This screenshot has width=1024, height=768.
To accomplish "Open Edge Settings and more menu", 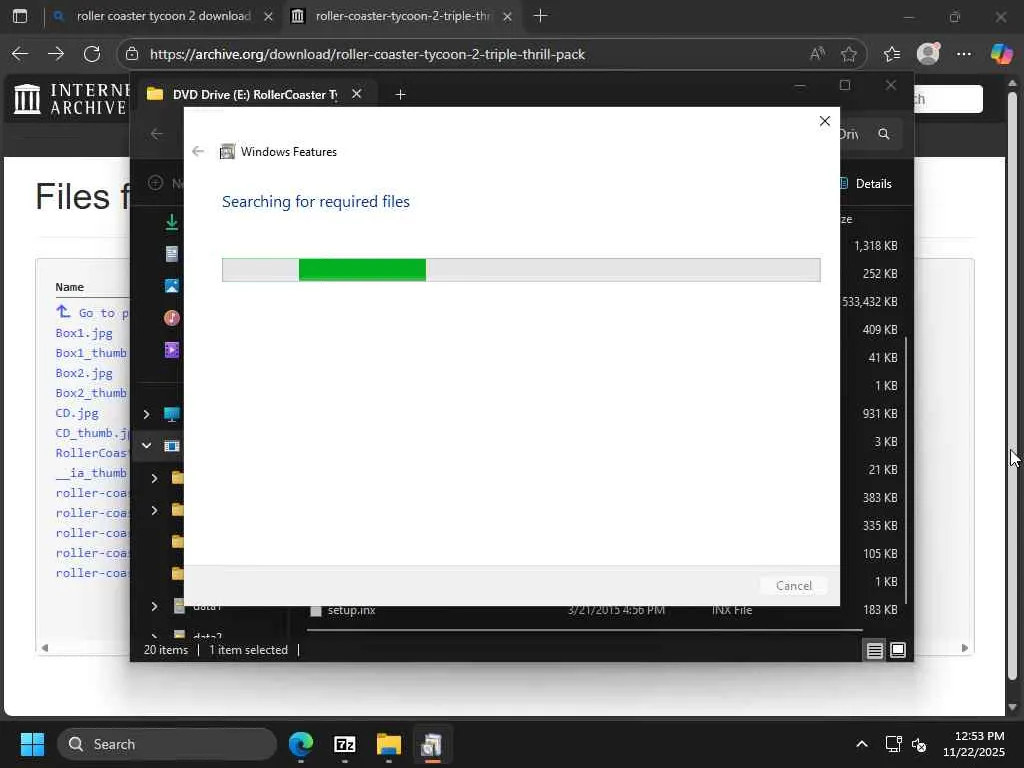I will click(x=964, y=54).
